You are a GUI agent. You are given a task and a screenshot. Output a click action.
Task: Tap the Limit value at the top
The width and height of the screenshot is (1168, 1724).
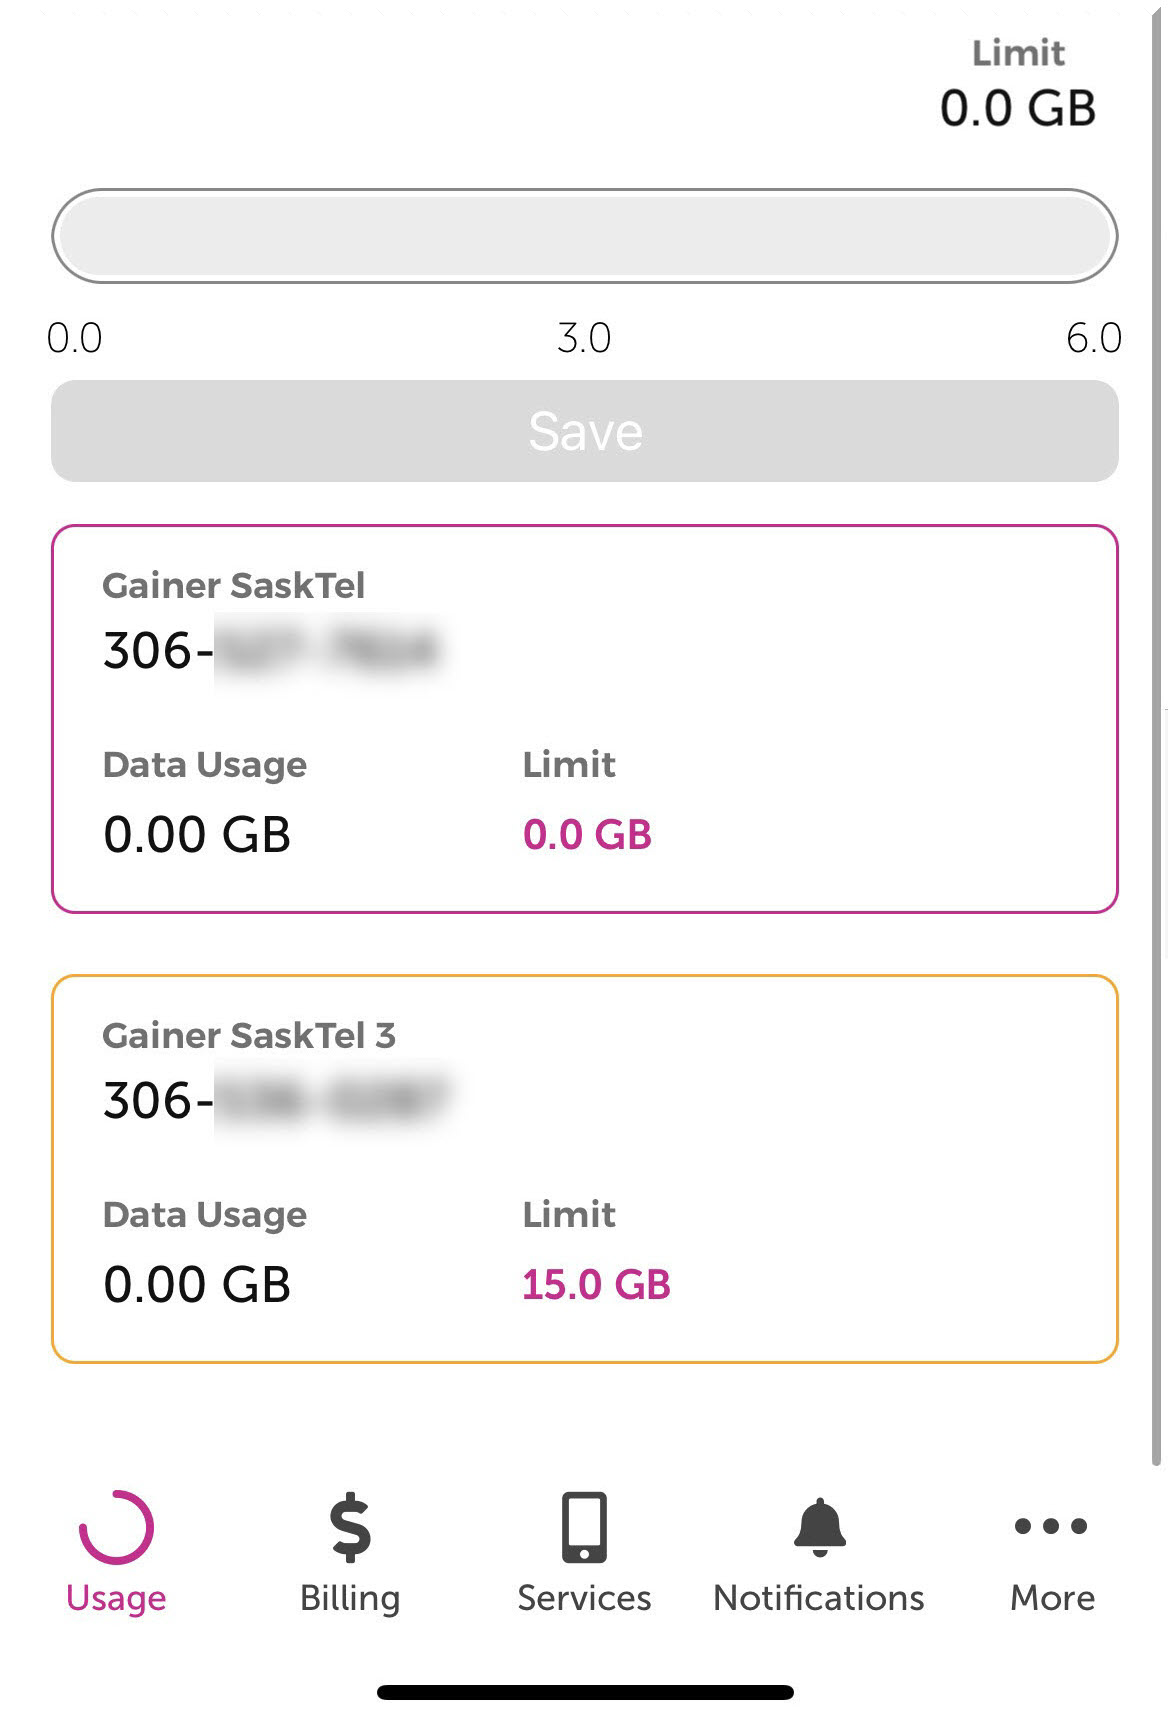[x=1017, y=107]
